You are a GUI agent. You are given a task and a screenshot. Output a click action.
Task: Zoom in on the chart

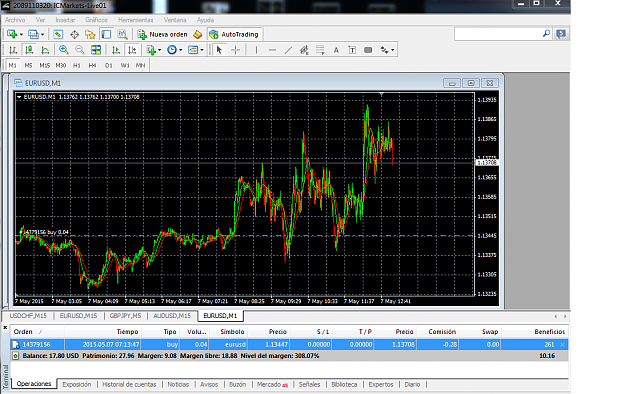pos(63,50)
